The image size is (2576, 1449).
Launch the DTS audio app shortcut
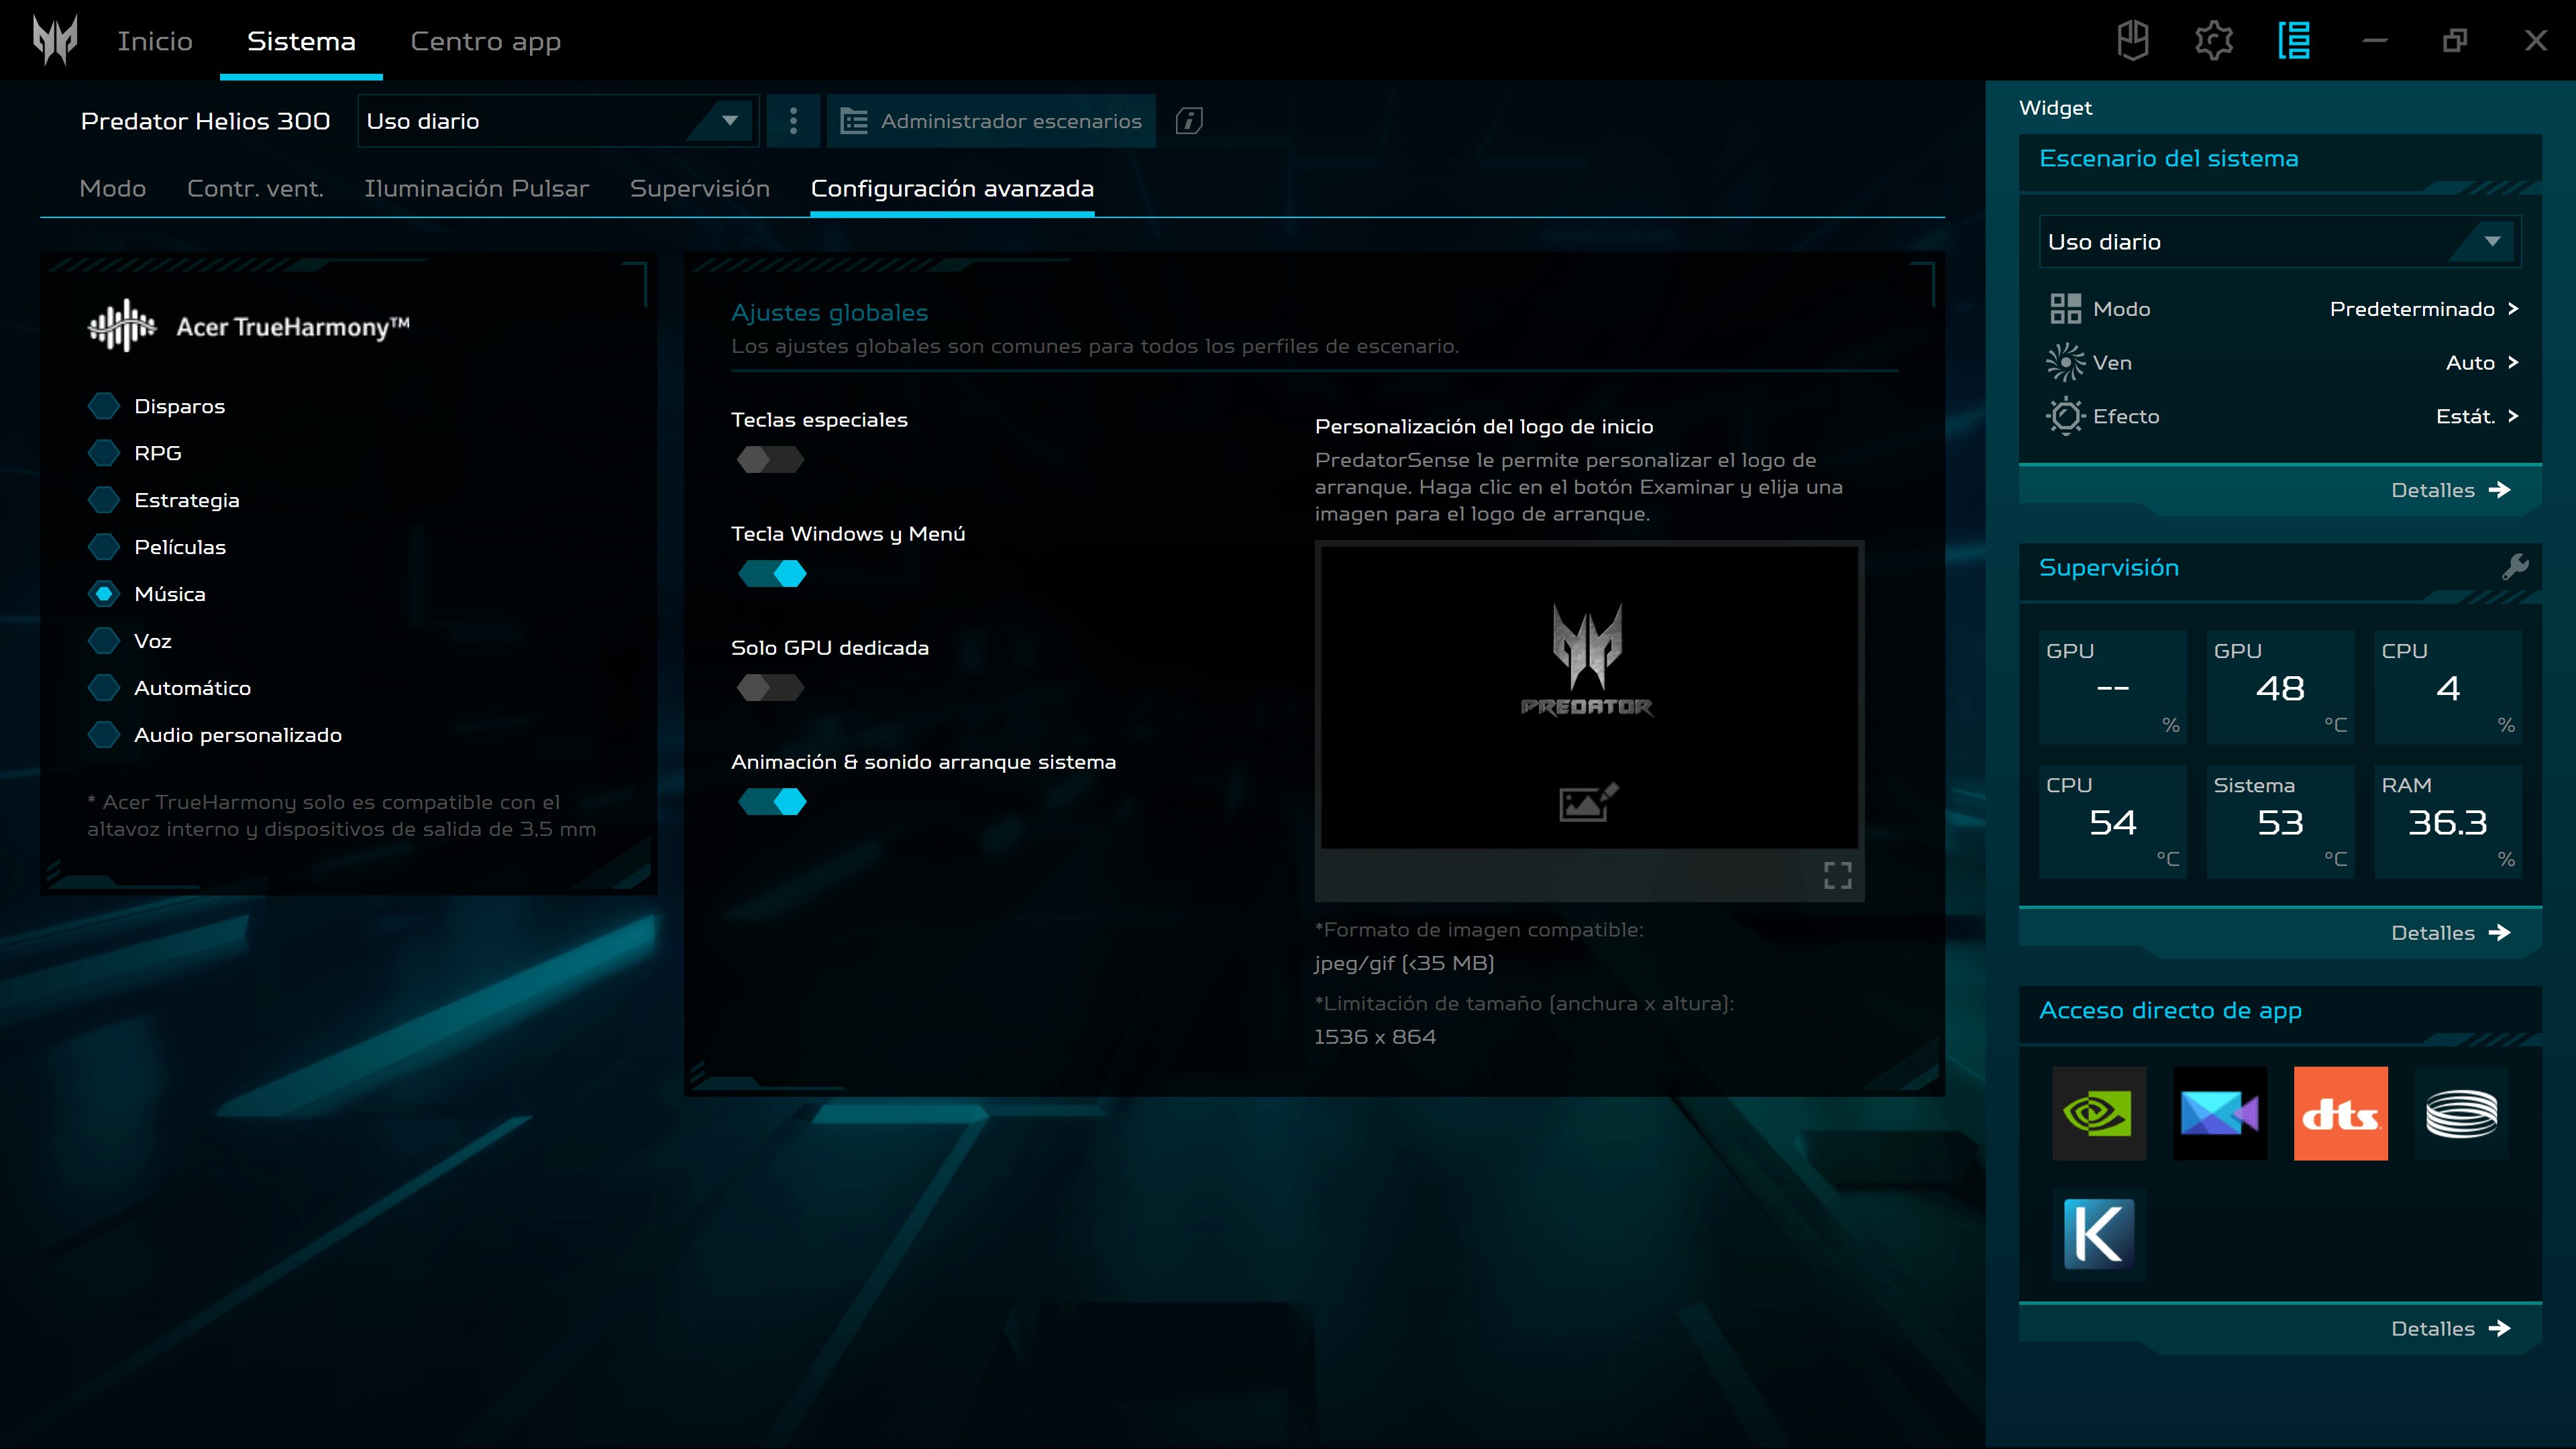[x=2340, y=1113]
